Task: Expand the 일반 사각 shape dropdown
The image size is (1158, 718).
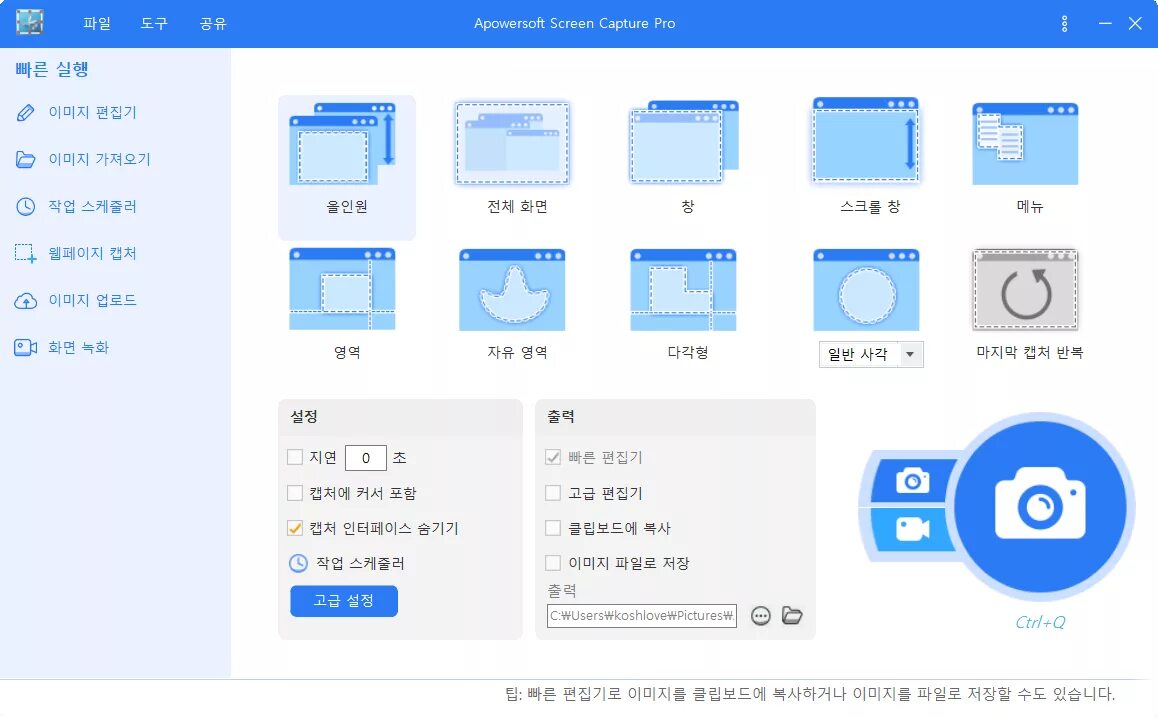Action: tap(910, 355)
